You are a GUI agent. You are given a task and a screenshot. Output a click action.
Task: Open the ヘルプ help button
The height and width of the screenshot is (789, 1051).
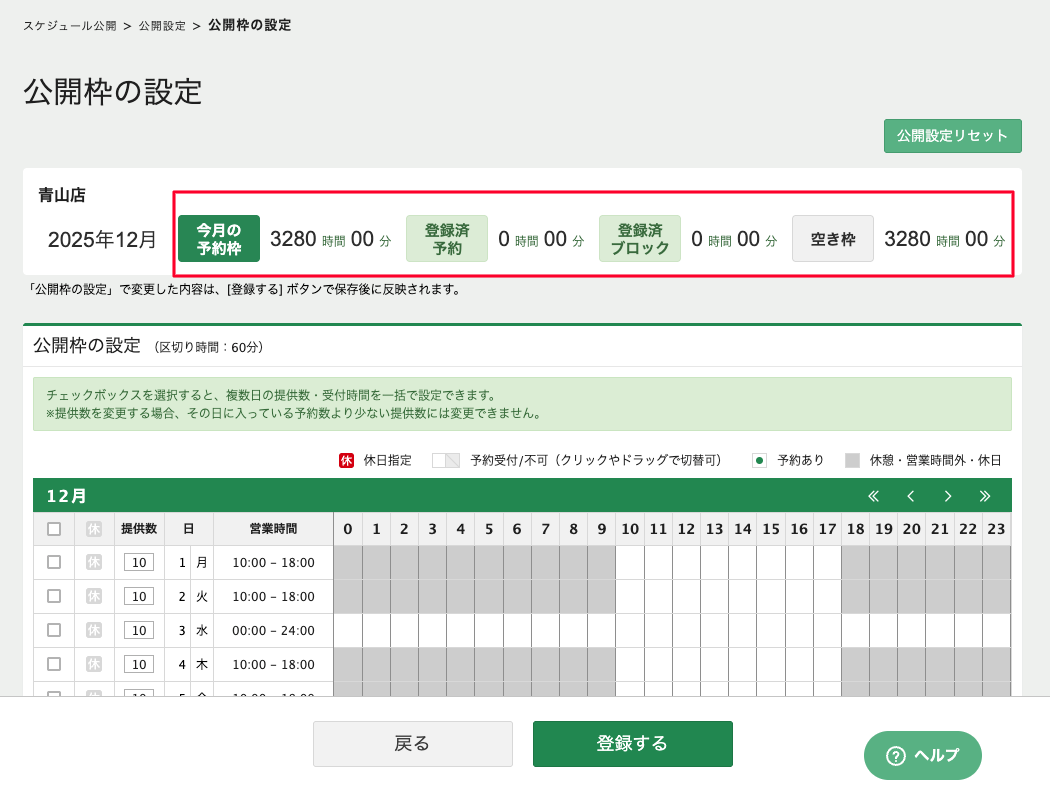[x=922, y=755]
